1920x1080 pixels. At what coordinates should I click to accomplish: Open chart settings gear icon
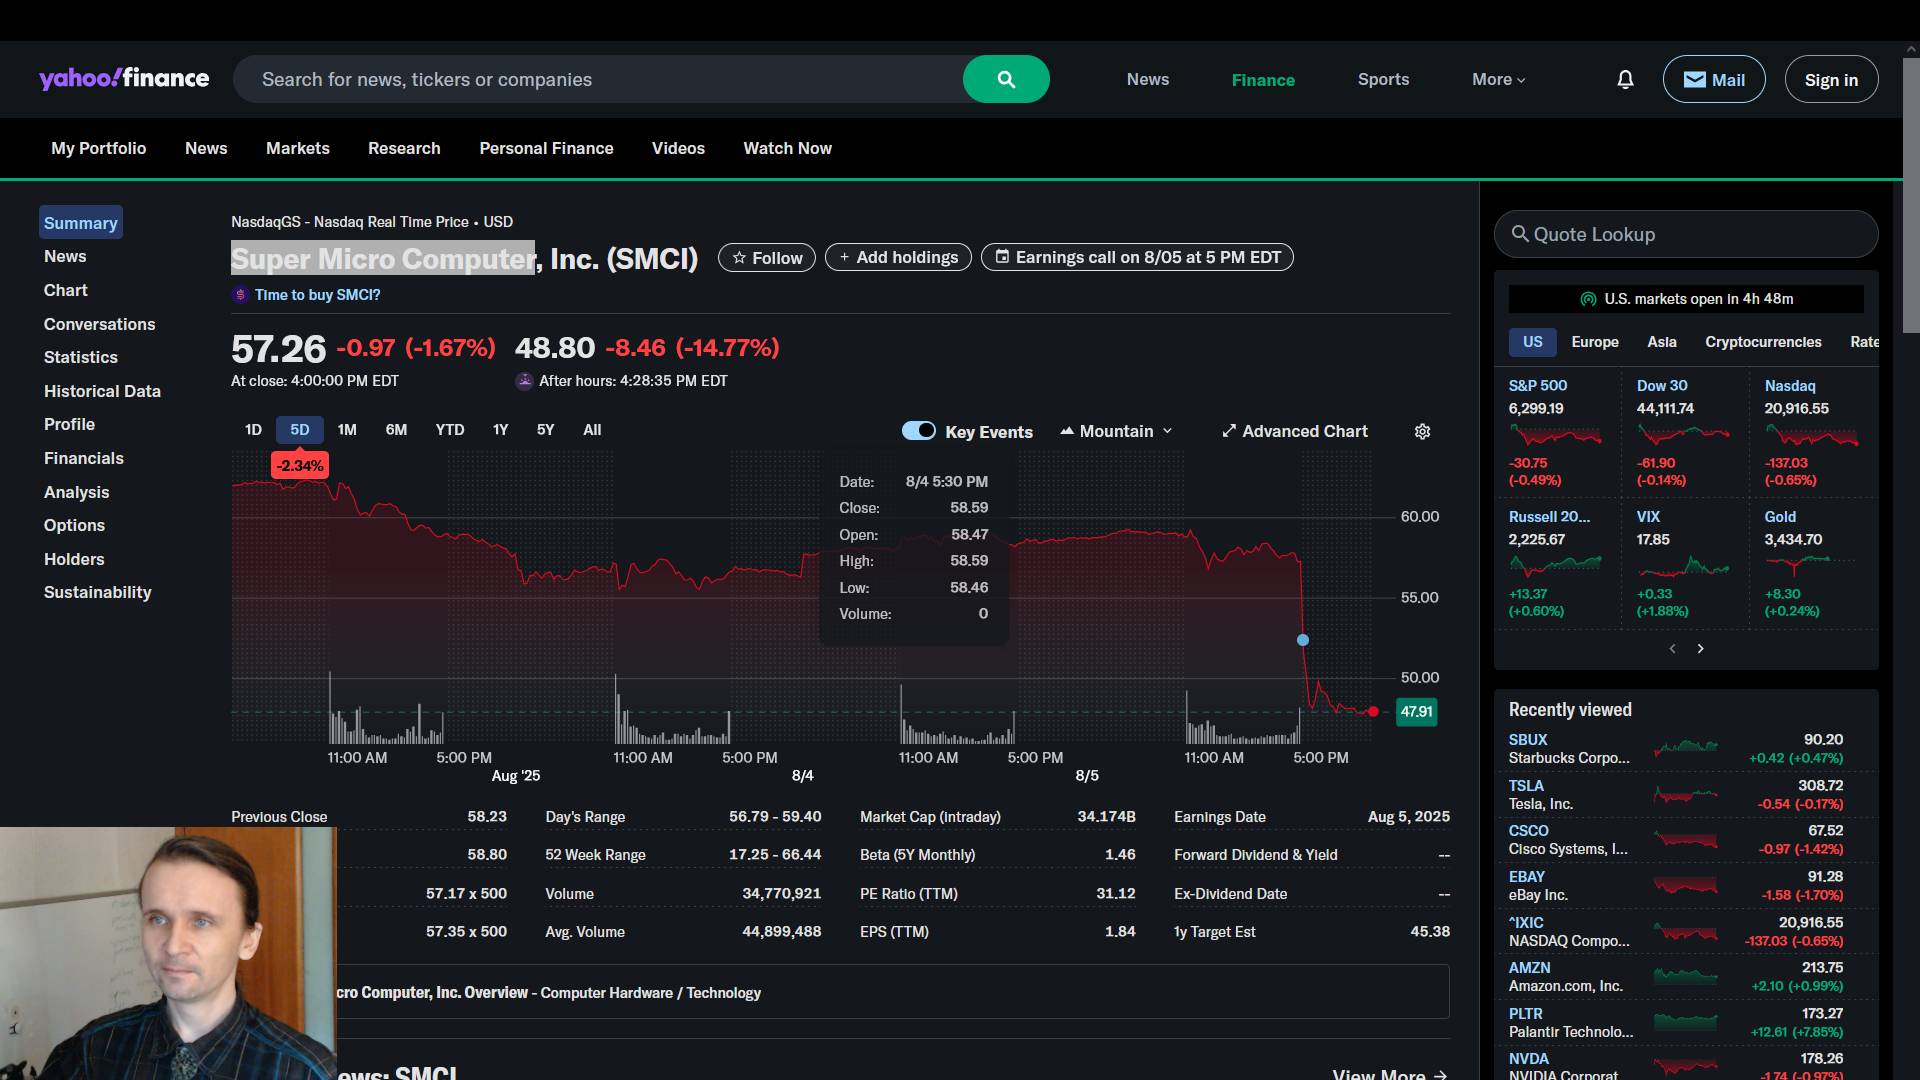tap(1422, 431)
